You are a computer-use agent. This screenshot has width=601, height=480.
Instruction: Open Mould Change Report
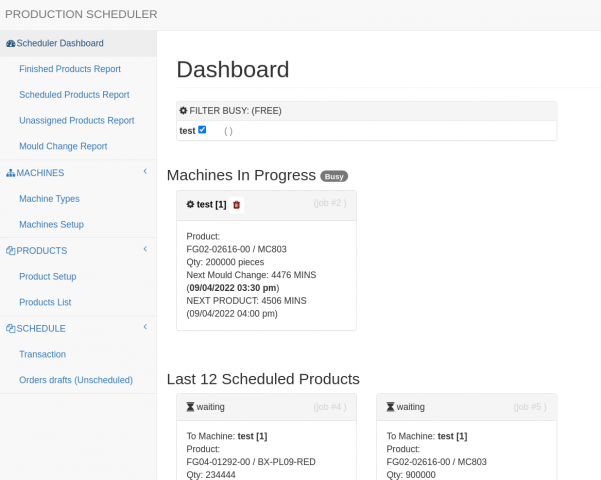[63, 146]
